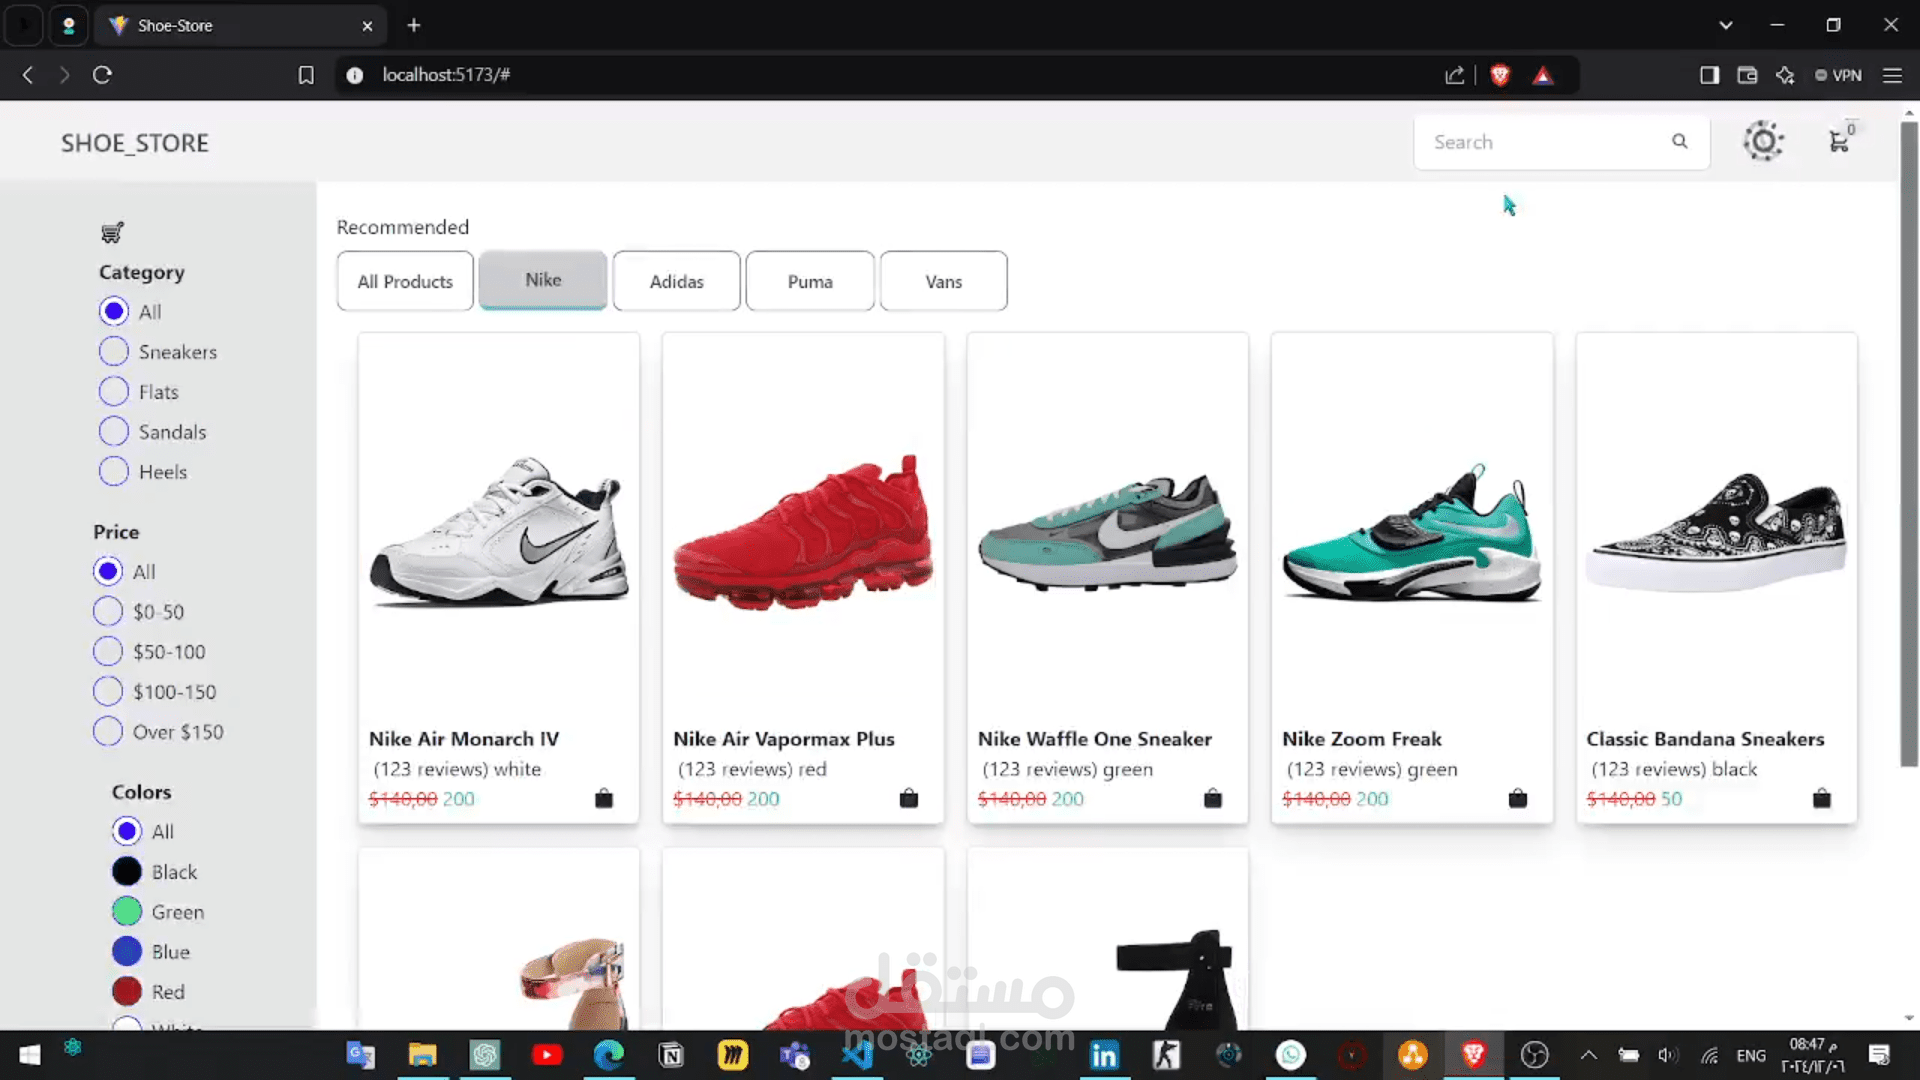Open Visual Studio Code from taskbar
Image resolution: width=1920 pixels, height=1080 pixels.
[857, 1055]
